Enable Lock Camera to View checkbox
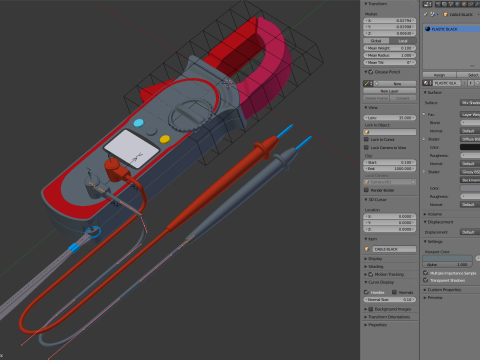480x360 pixels. coord(366,147)
